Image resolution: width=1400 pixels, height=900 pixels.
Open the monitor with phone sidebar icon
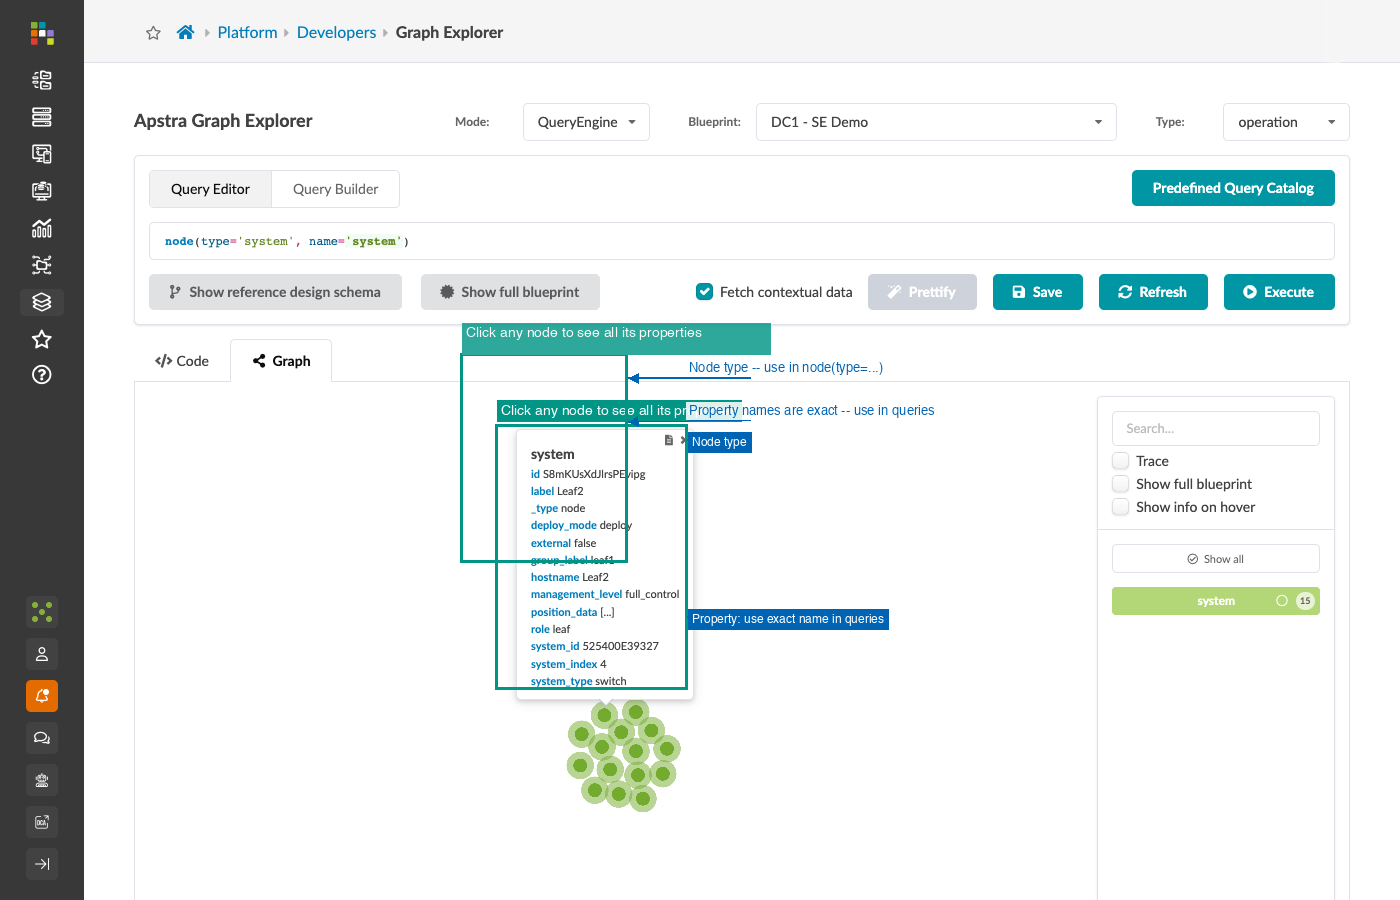[x=42, y=154]
